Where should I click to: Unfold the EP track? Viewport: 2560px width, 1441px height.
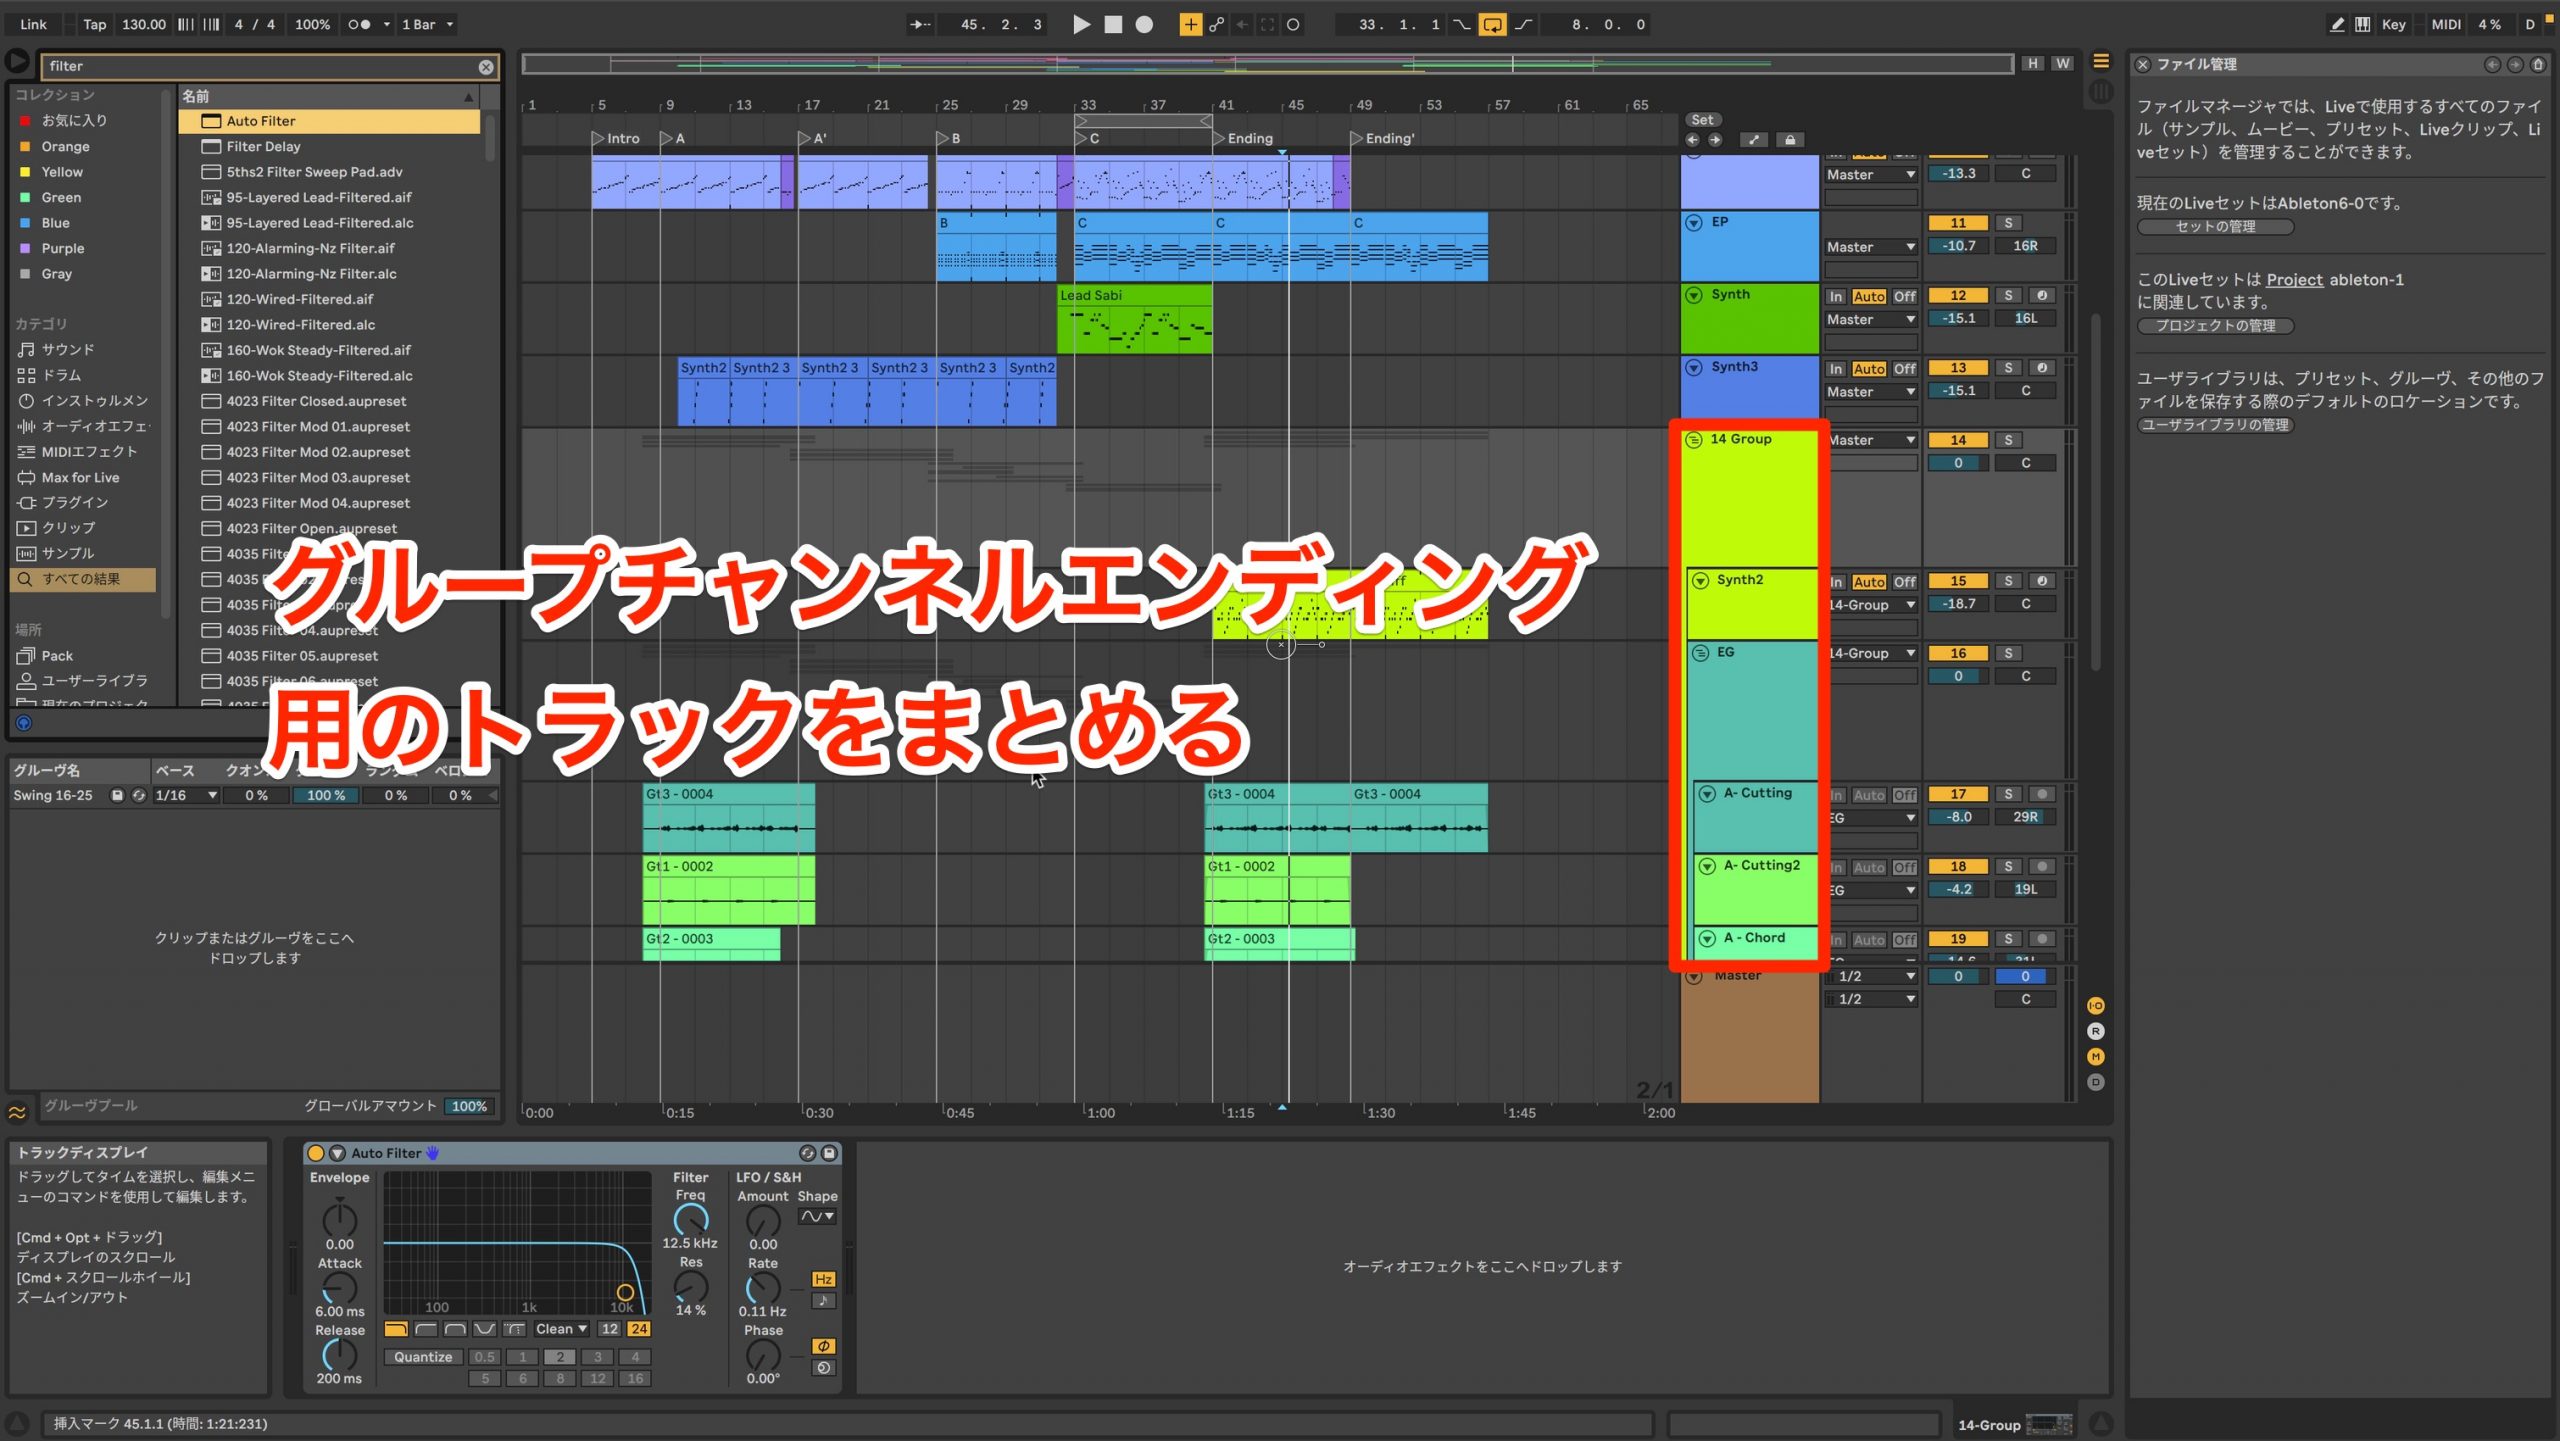click(1694, 223)
